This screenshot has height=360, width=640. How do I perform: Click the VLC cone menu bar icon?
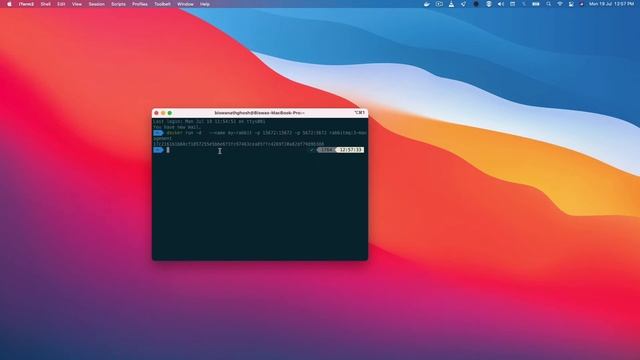point(451,4)
